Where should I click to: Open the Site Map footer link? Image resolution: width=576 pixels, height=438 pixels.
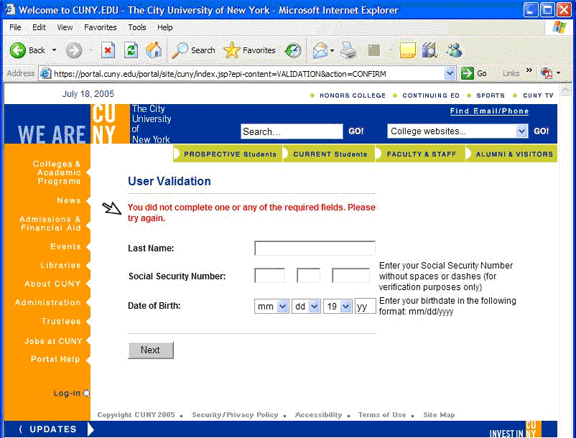439,415
